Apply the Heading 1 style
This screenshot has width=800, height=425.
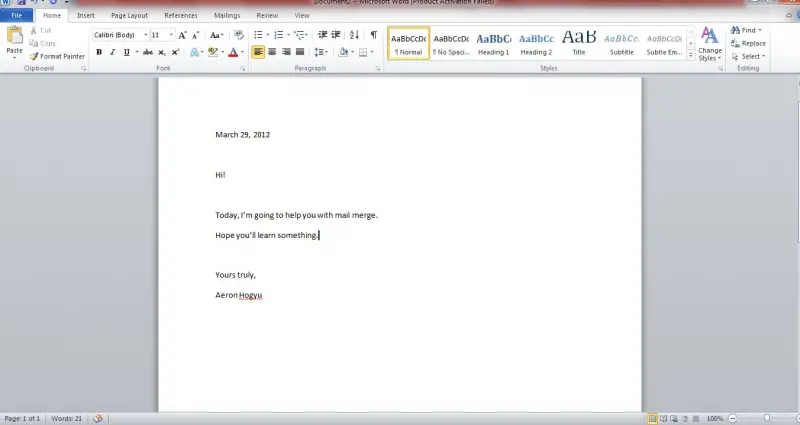click(493, 43)
